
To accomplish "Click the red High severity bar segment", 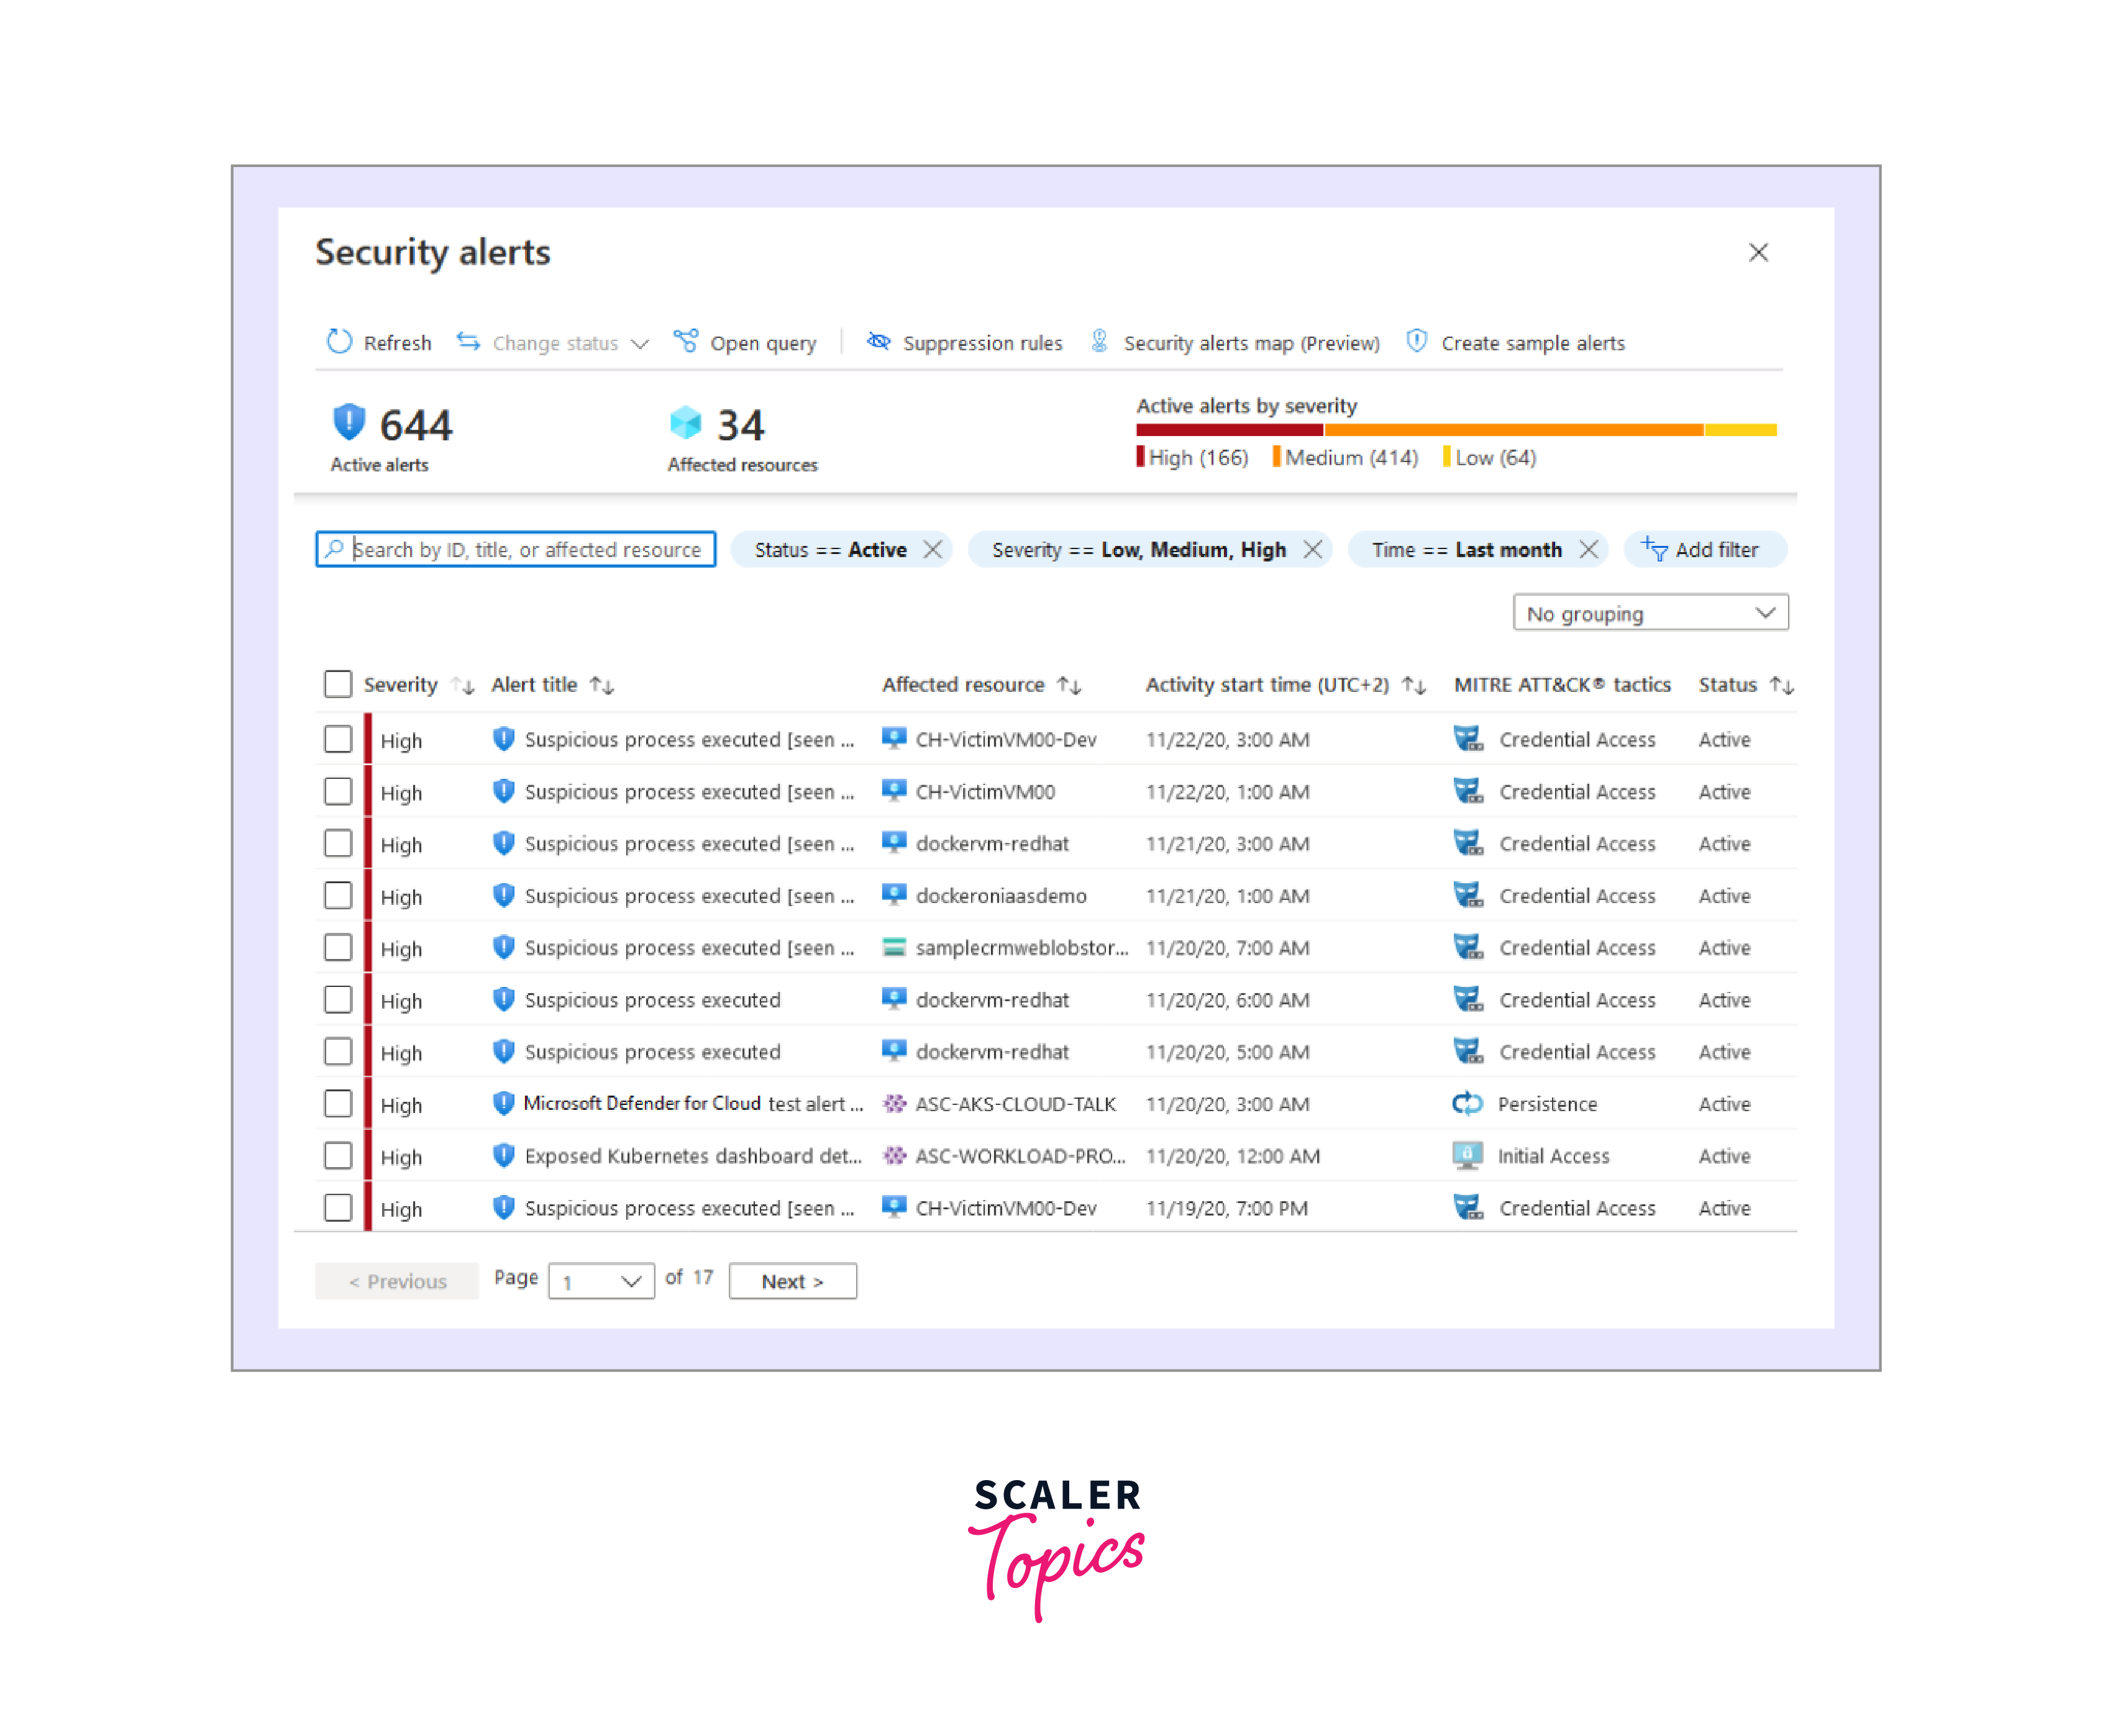I will [1229, 430].
